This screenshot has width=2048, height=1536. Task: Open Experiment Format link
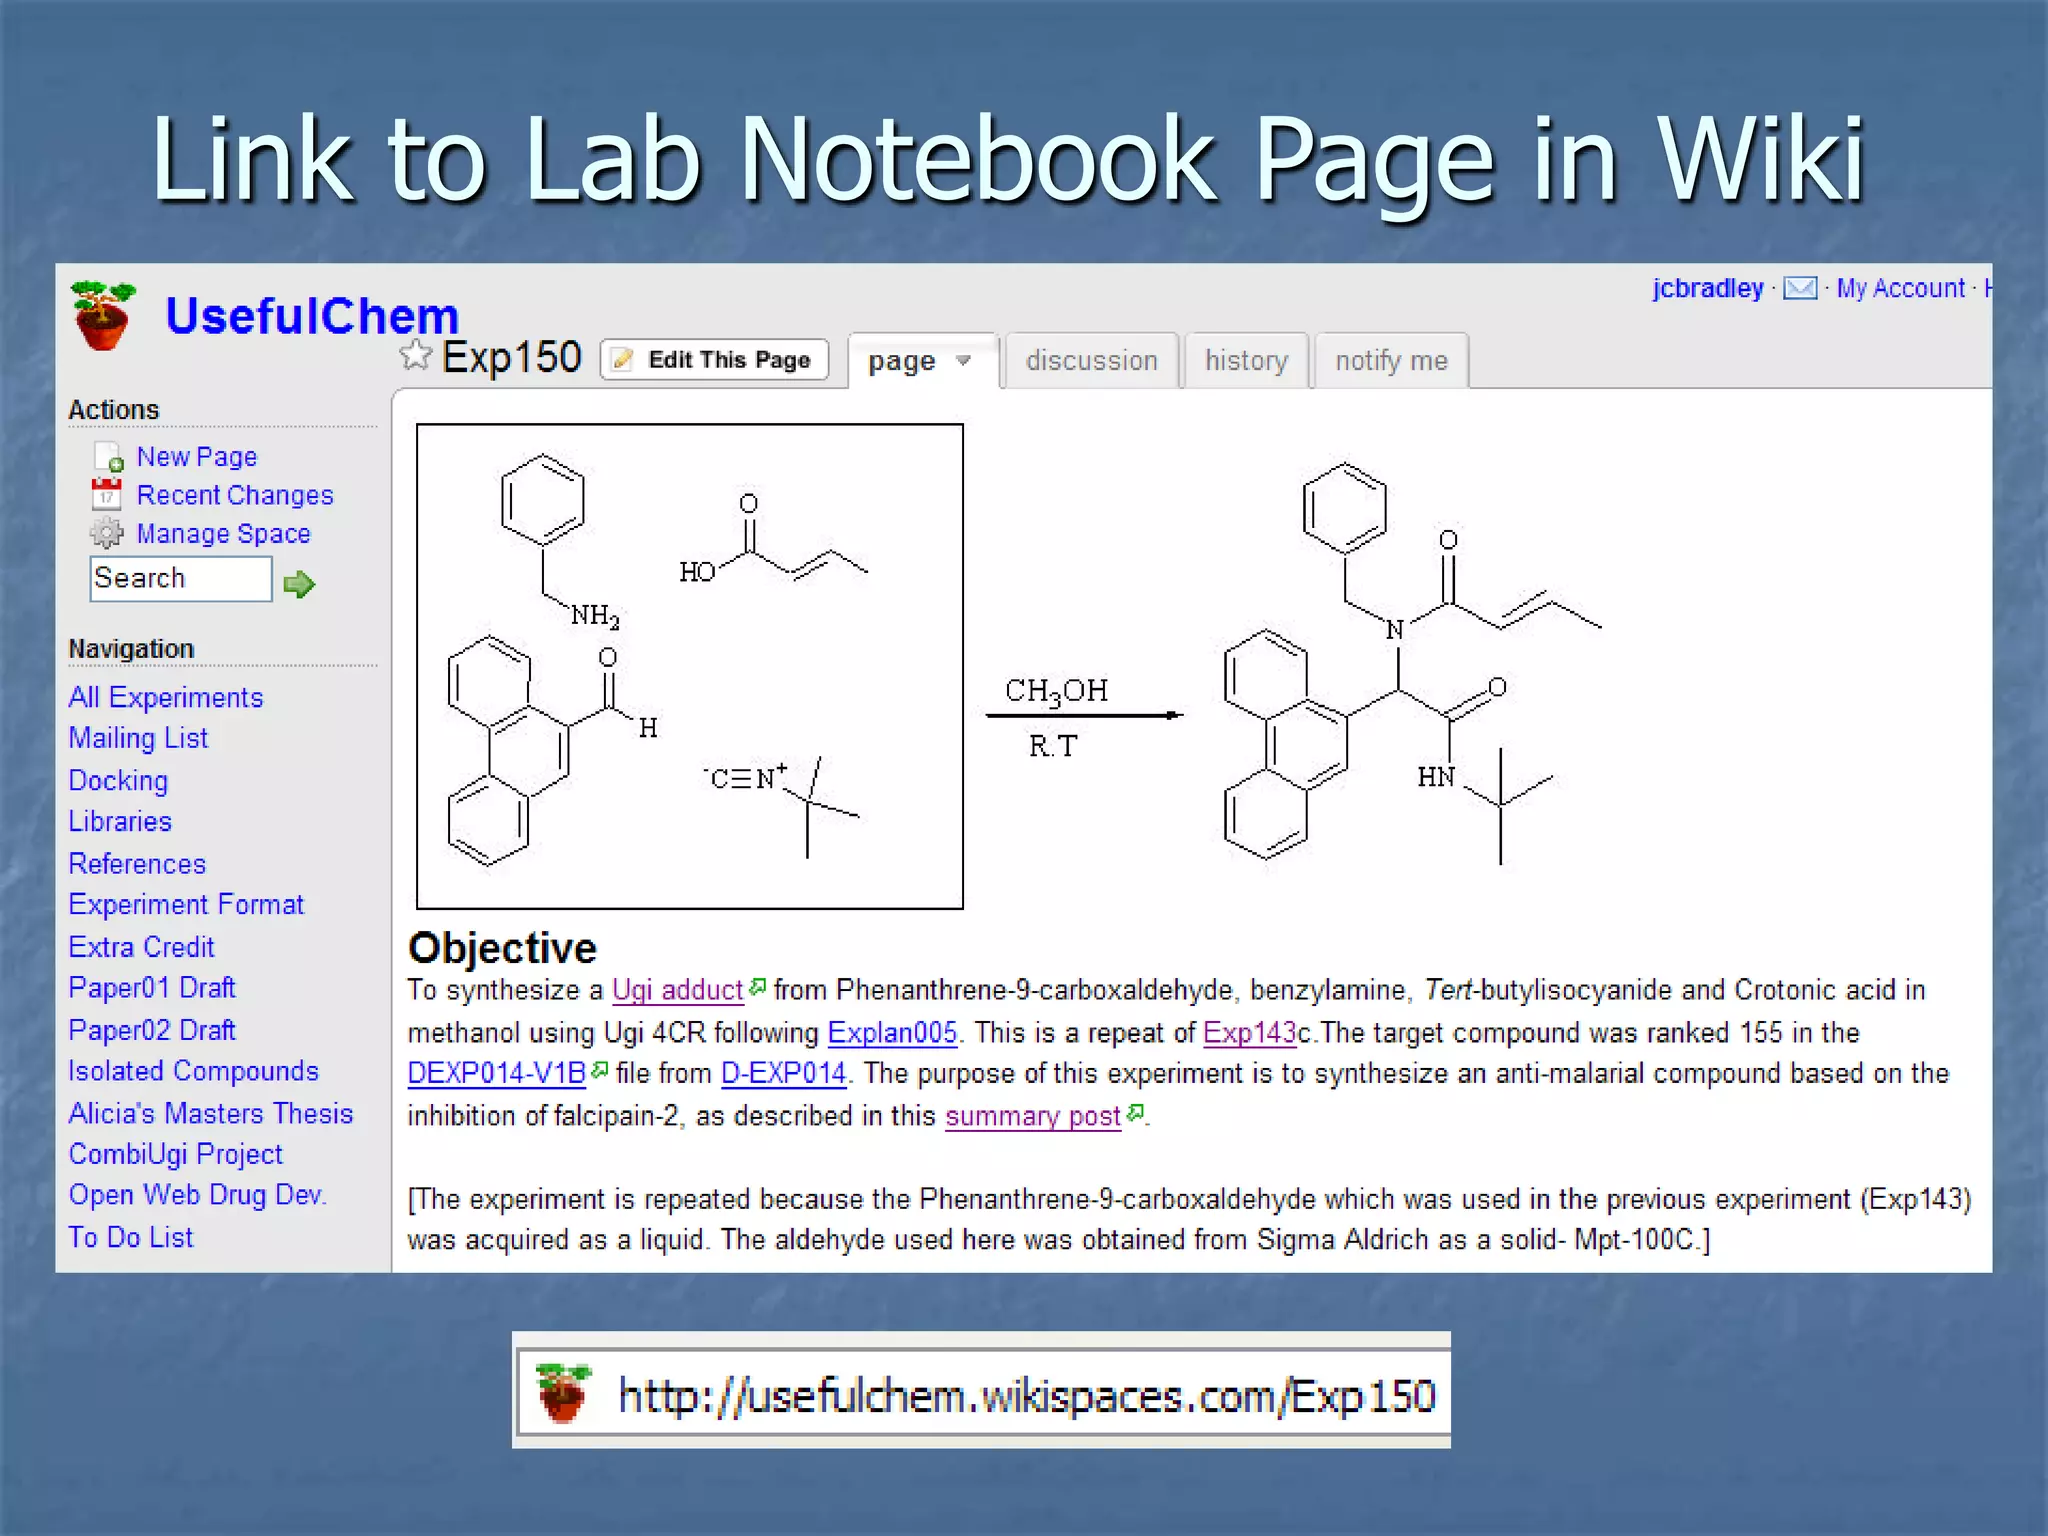tap(186, 904)
